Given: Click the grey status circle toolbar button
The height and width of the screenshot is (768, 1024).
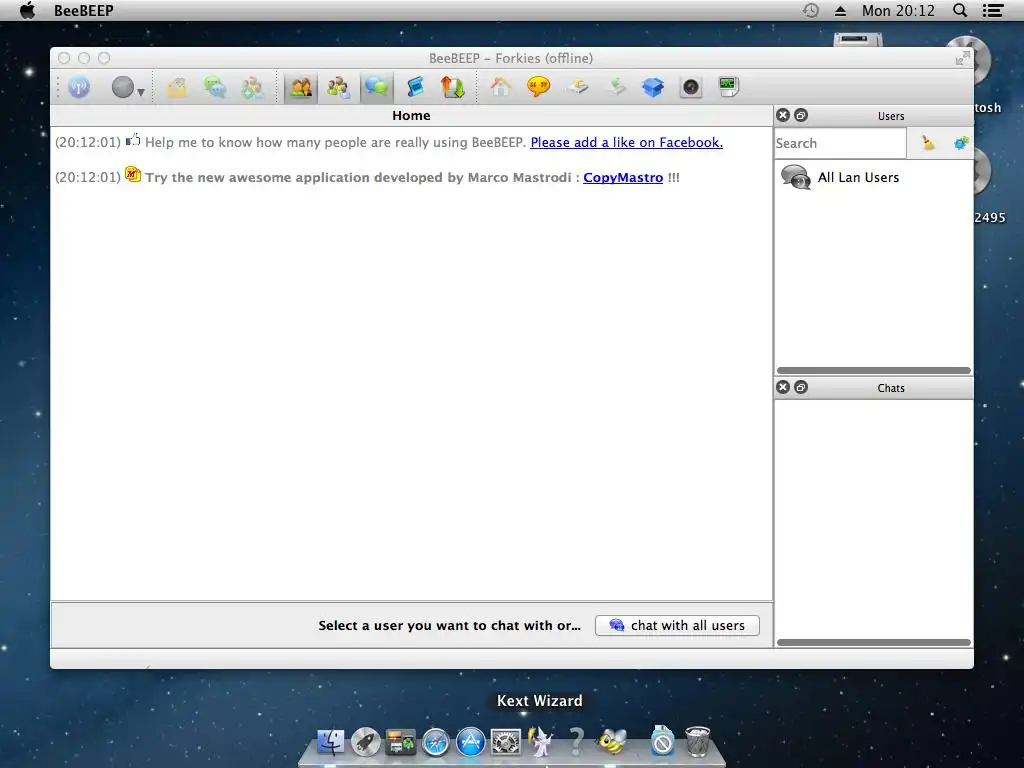Looking at the screenshot, I should click(122, 87).
